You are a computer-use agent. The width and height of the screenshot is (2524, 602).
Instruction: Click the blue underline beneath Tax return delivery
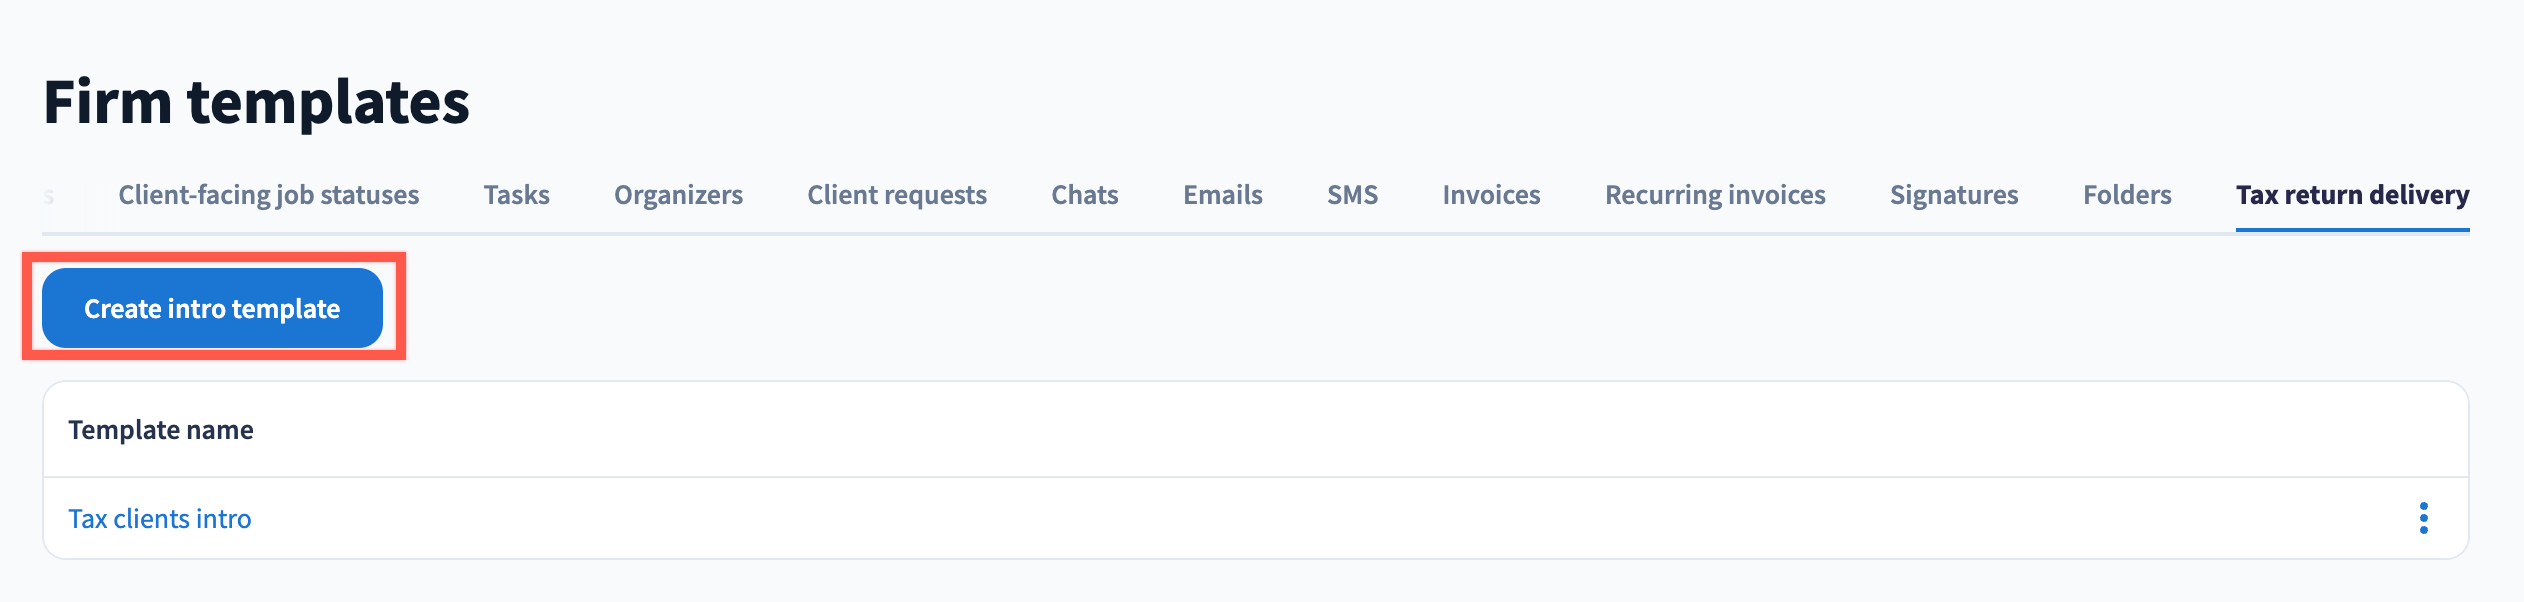(2352, 230)
